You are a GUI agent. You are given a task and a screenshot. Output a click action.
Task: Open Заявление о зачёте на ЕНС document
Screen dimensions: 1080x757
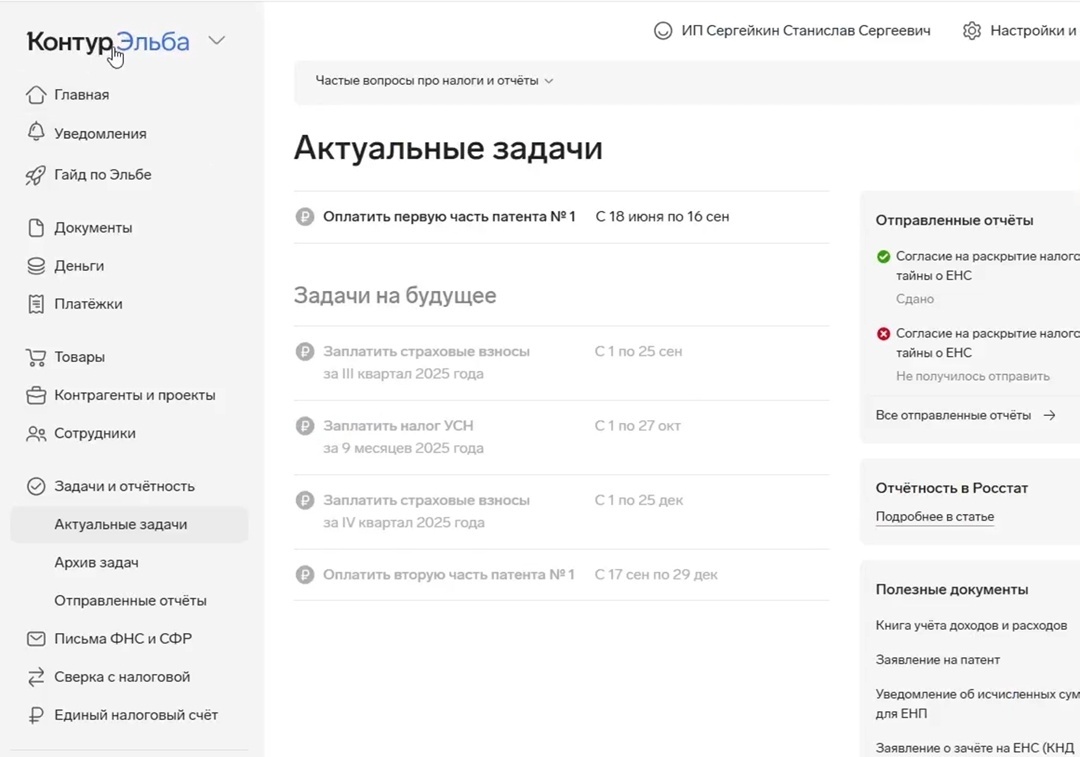tap(977, 748)
